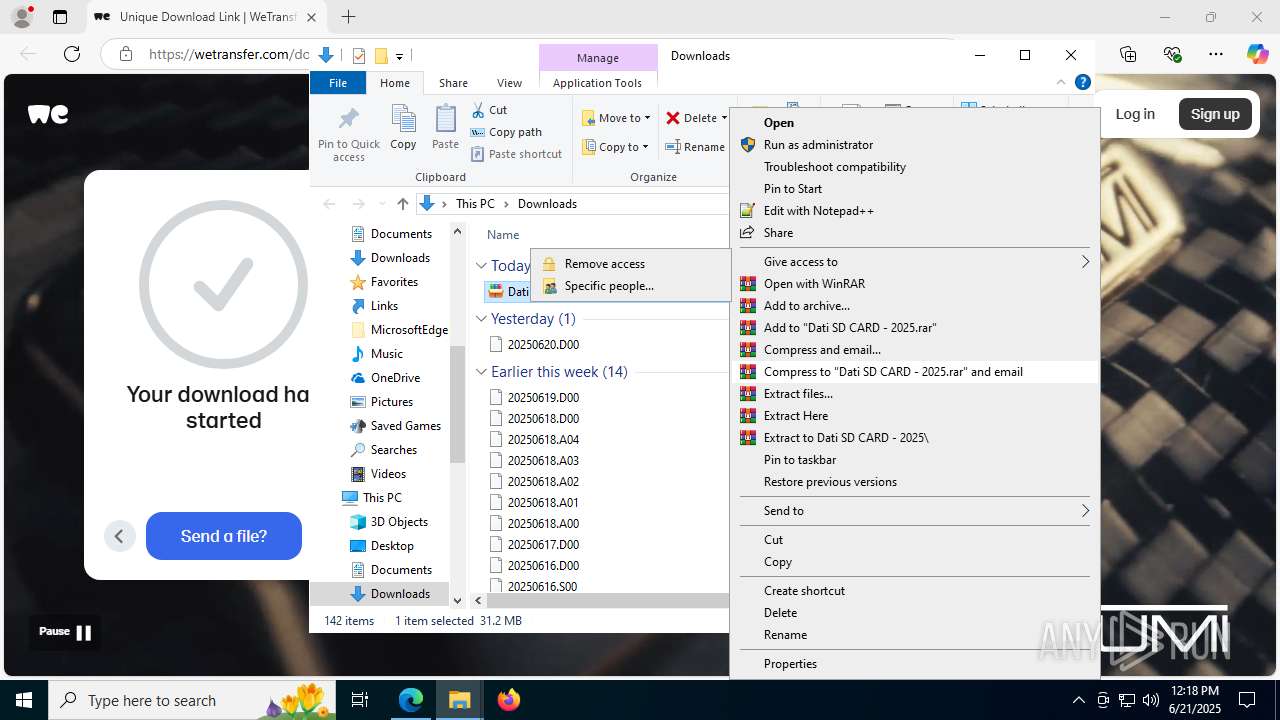Open a new Edge browser tab
1280x720 pixels.
(348, 17)
